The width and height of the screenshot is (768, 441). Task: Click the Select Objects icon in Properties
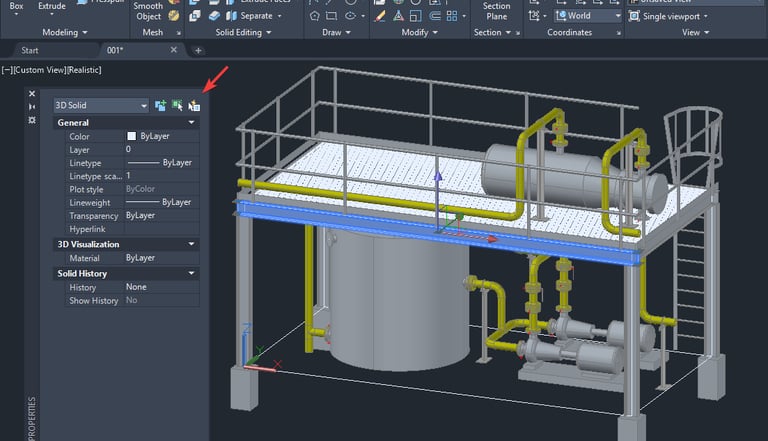click(177, 105)
